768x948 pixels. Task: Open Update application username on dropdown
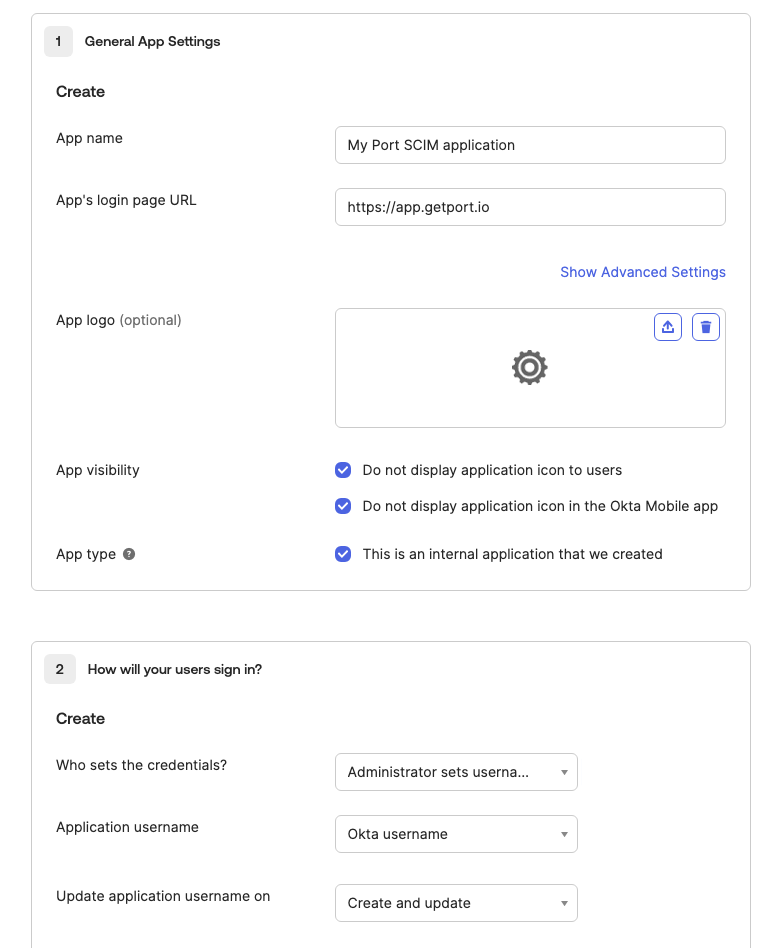[457, 903]
